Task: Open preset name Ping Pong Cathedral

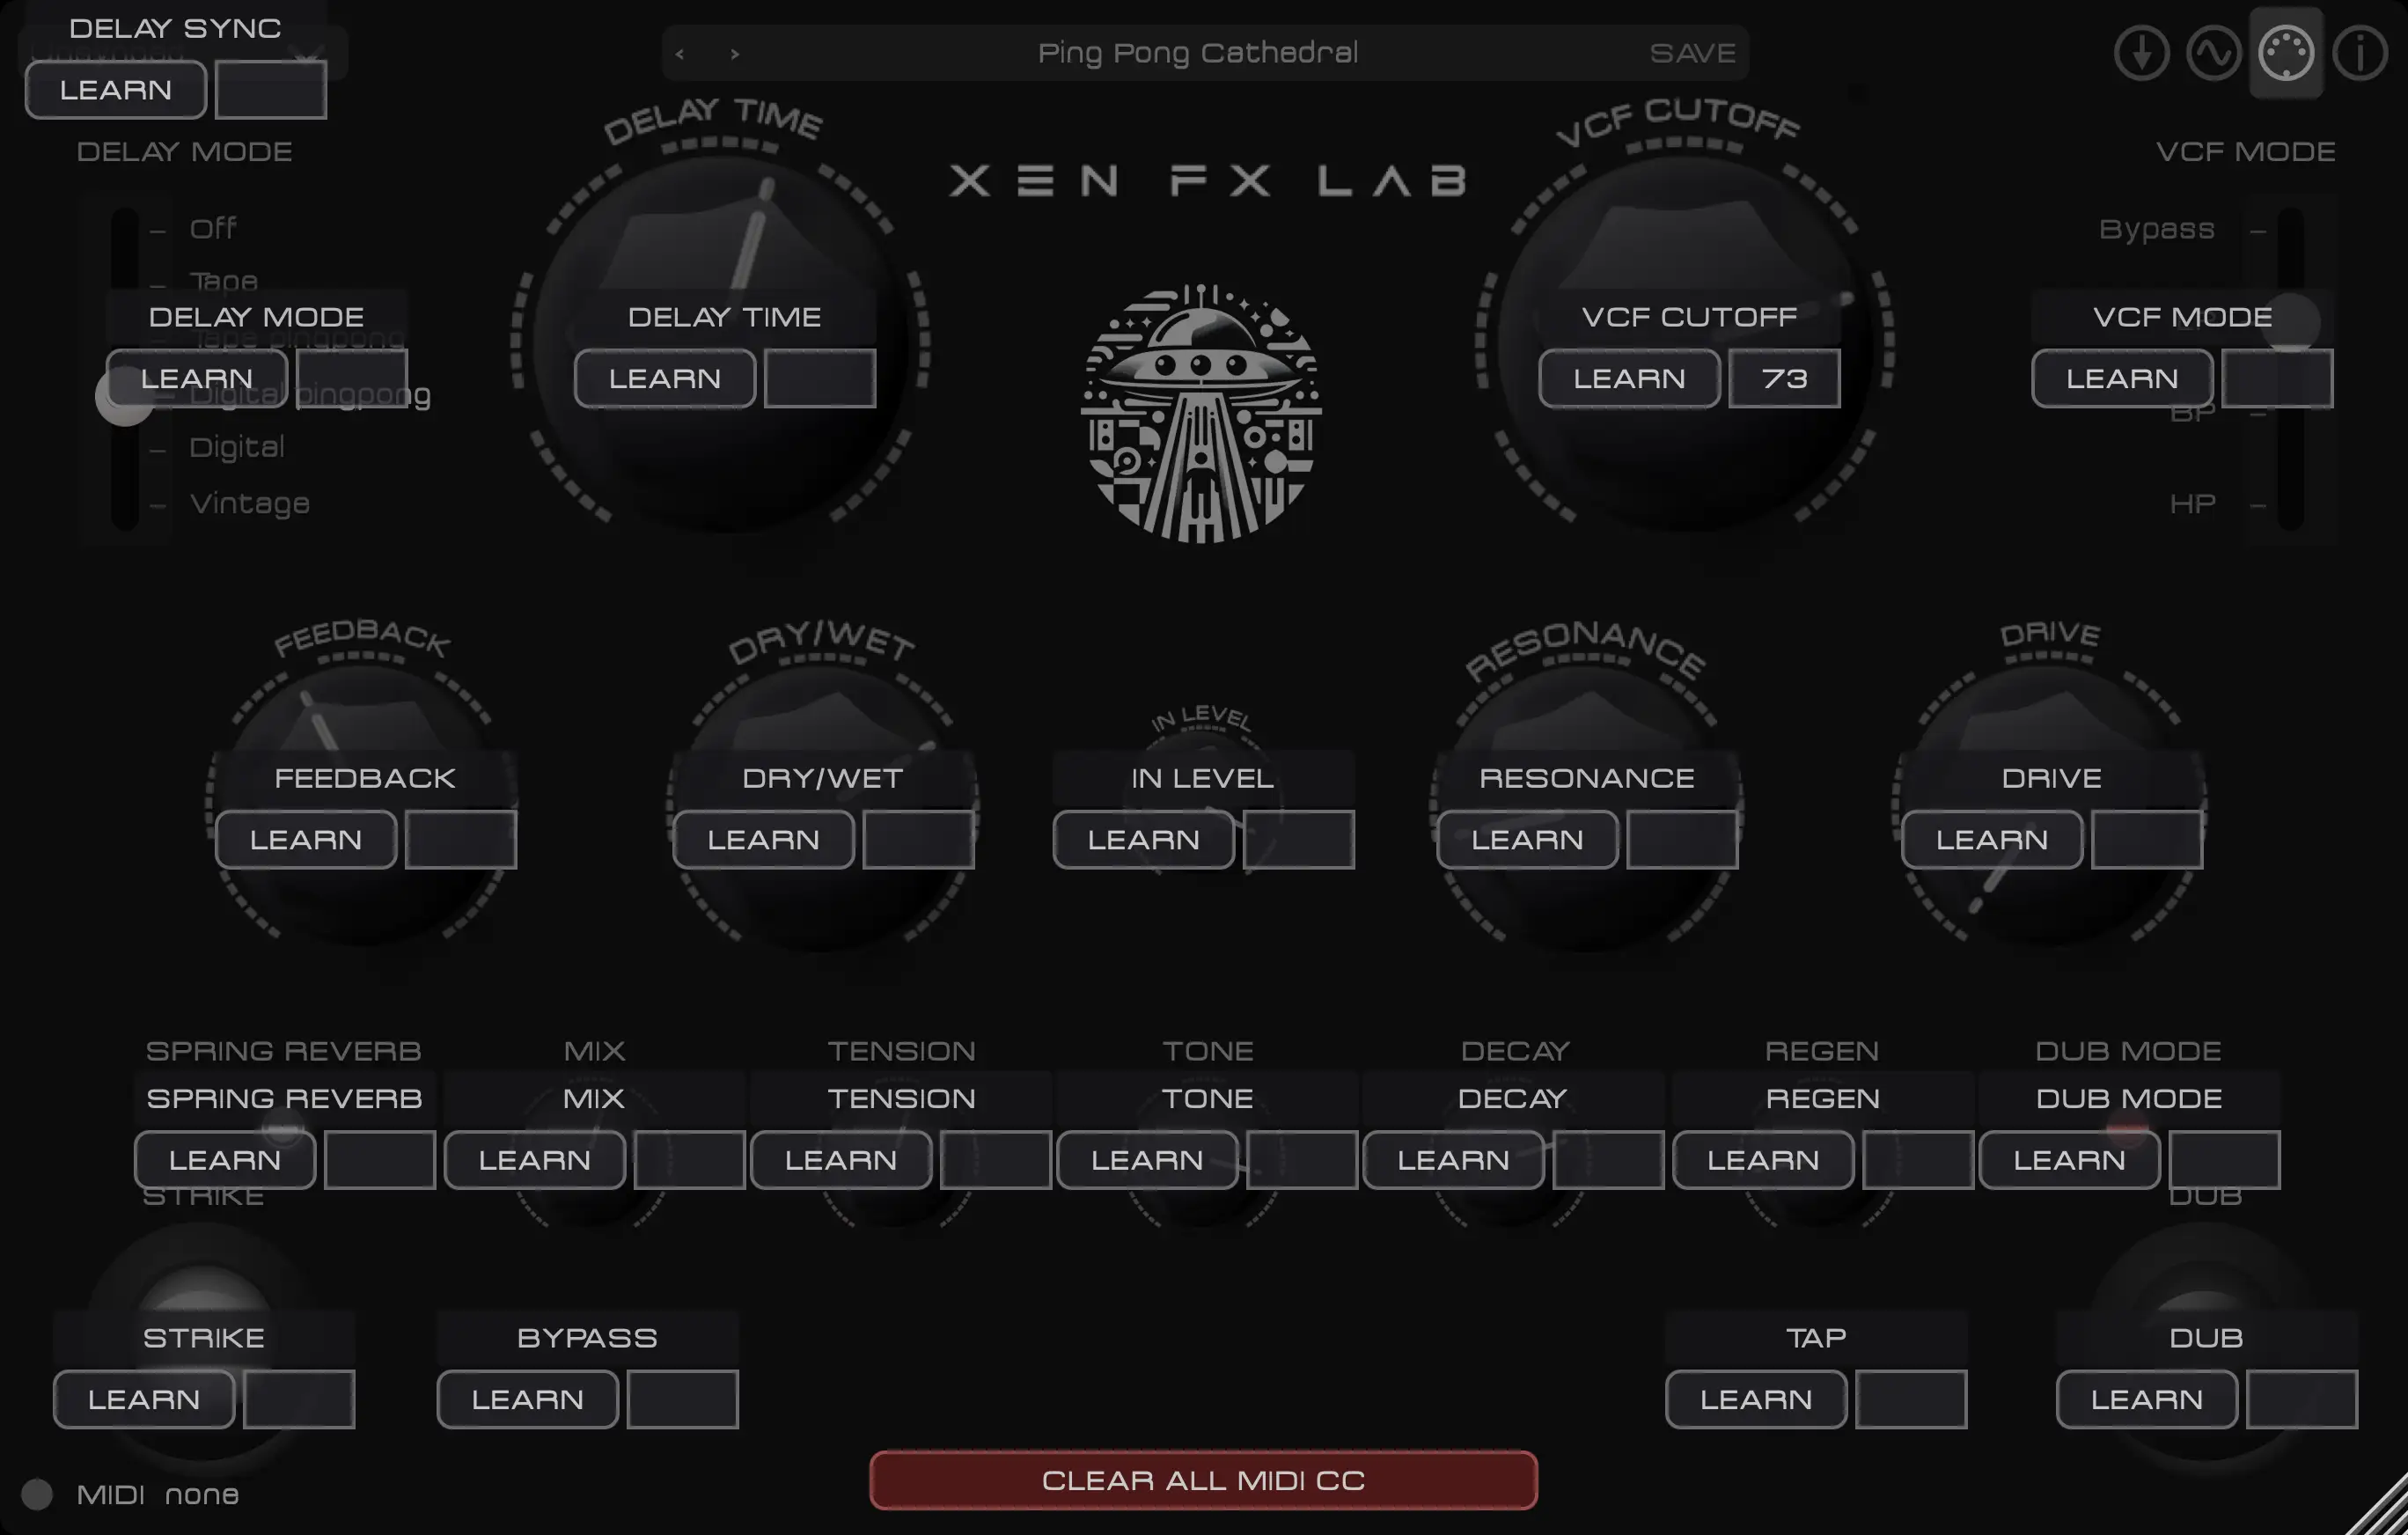Action: [1197, 53]
